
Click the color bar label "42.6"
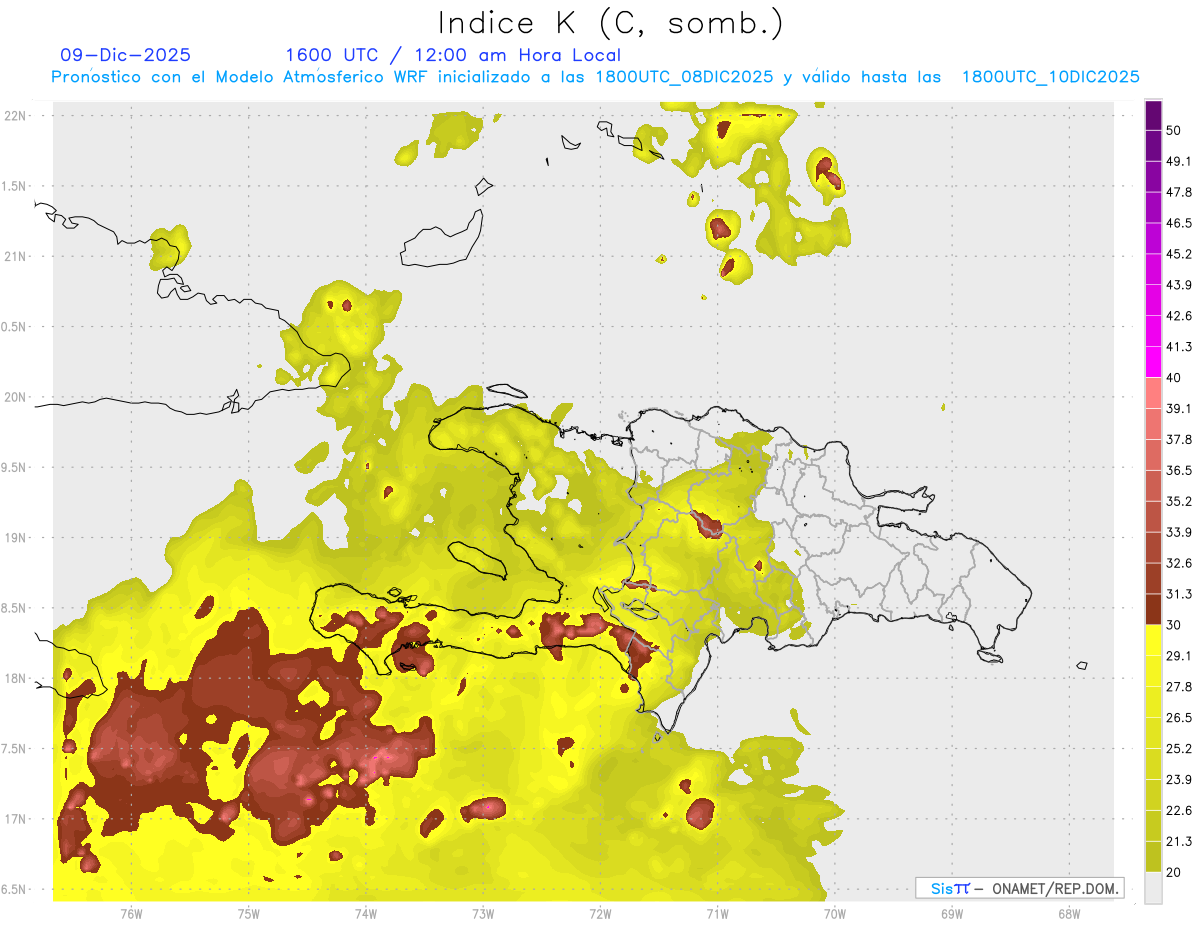[1178, 317]
